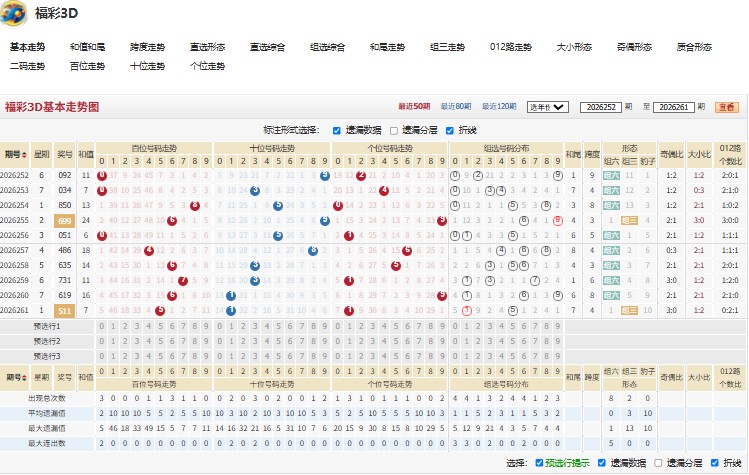Go to 十位走势 chart
The image size is (749, 475).
click(x=147, y=66)
